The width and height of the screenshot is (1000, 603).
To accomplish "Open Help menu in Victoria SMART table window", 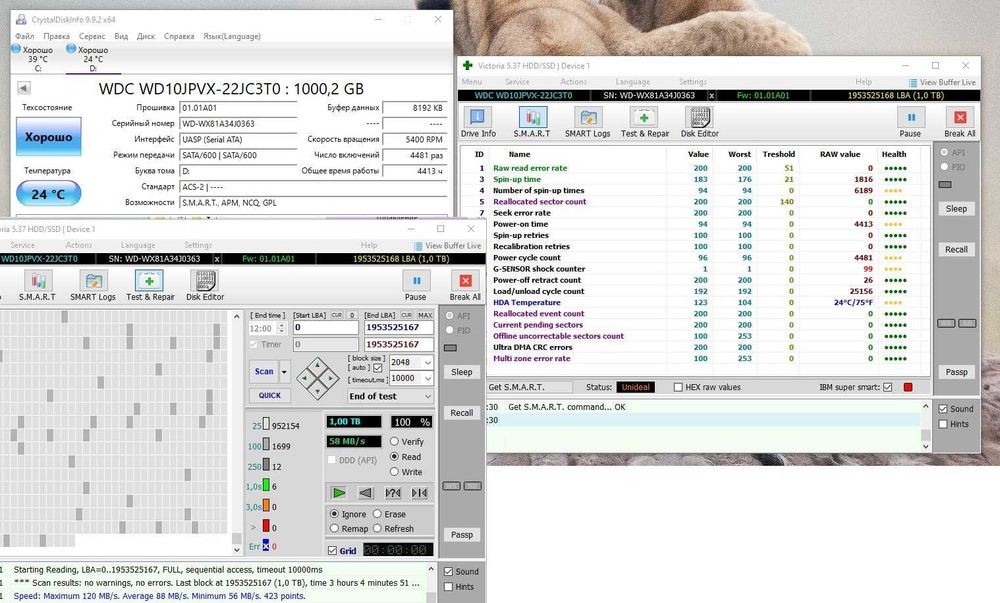I will click(864, 82).
